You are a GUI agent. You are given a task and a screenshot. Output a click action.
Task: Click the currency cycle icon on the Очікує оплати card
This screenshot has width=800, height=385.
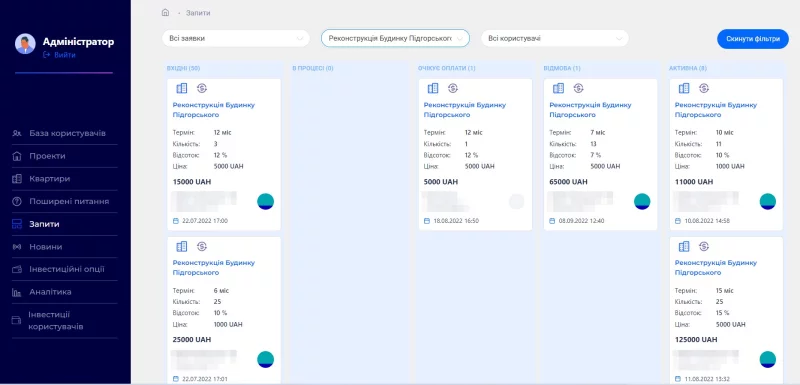pos(453,88)
